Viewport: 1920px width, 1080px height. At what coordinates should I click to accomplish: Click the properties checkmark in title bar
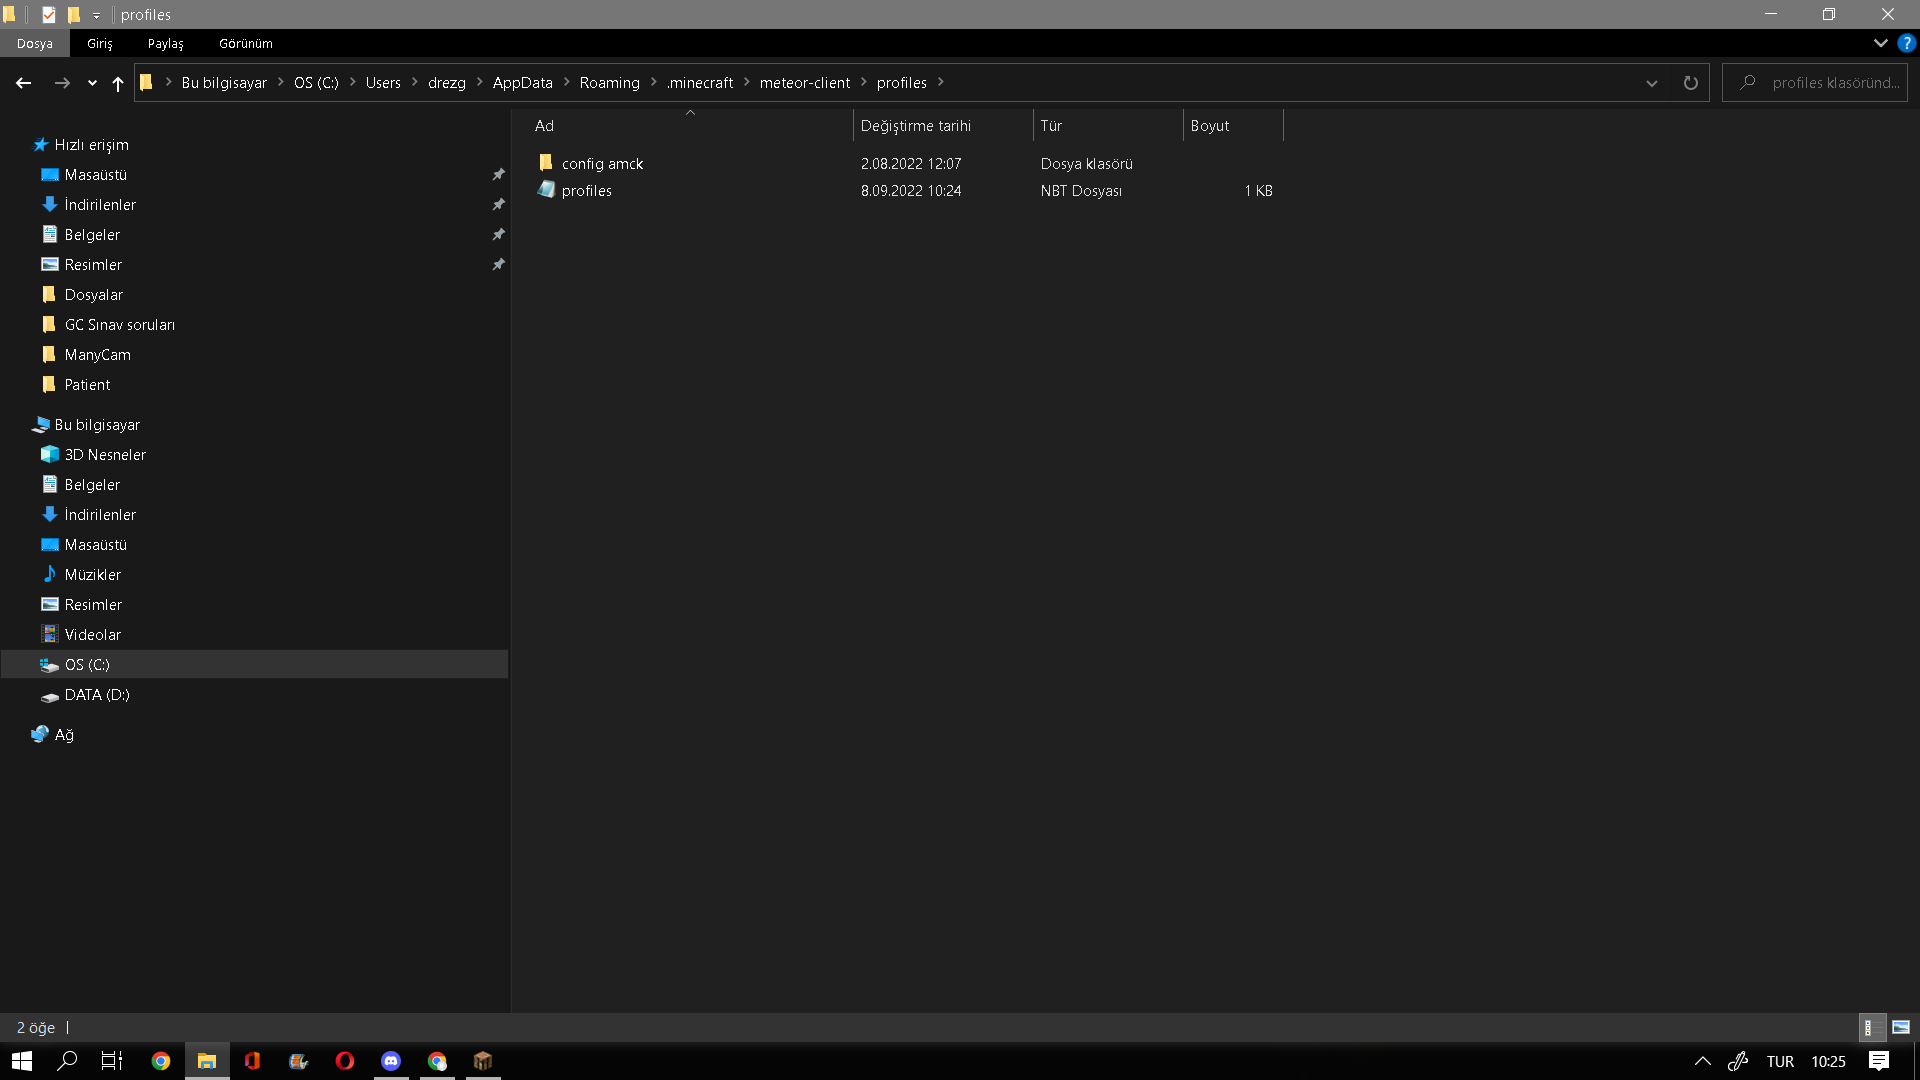tap(48, 14)
